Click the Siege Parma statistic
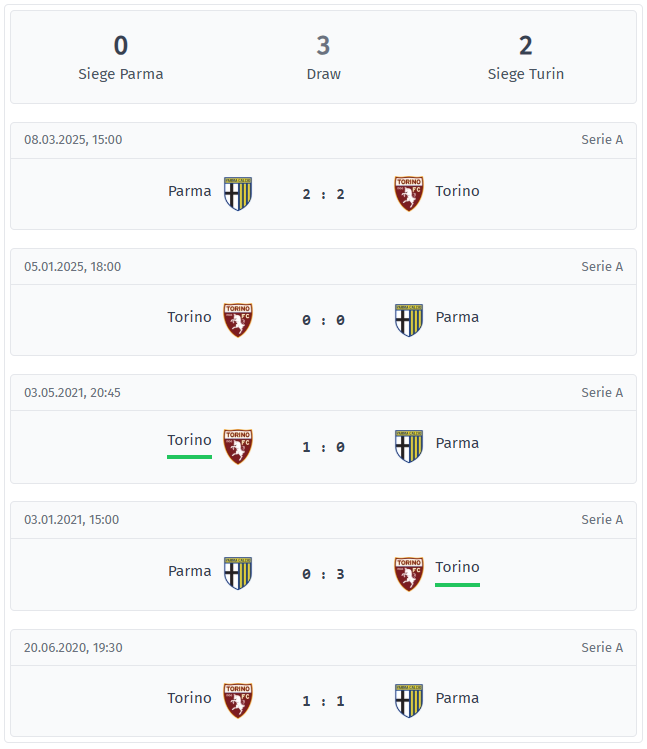This screenshot has width=647, height=749. 121,57
